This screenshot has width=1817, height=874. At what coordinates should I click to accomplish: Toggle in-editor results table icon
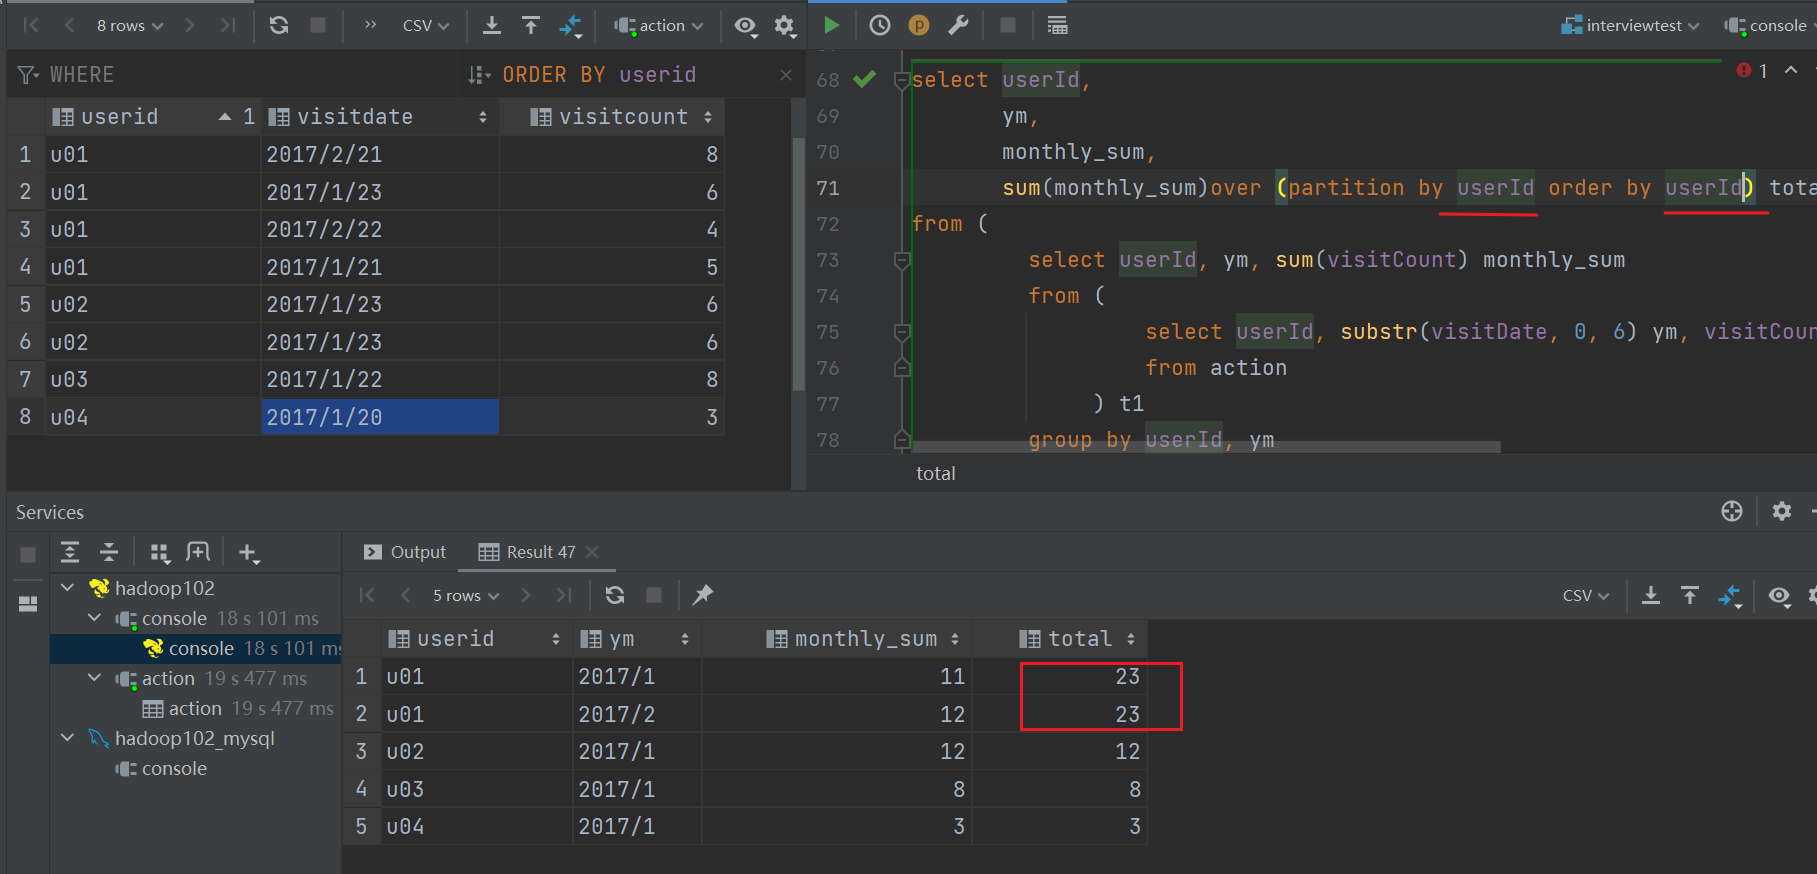pos(1057,25)
